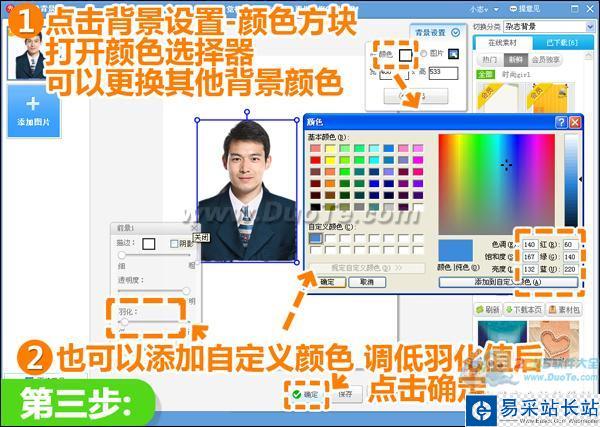Screen dimensions: 600x427
Task: Click the color preview box 颜色|纯色
Action: click(455, 251)
